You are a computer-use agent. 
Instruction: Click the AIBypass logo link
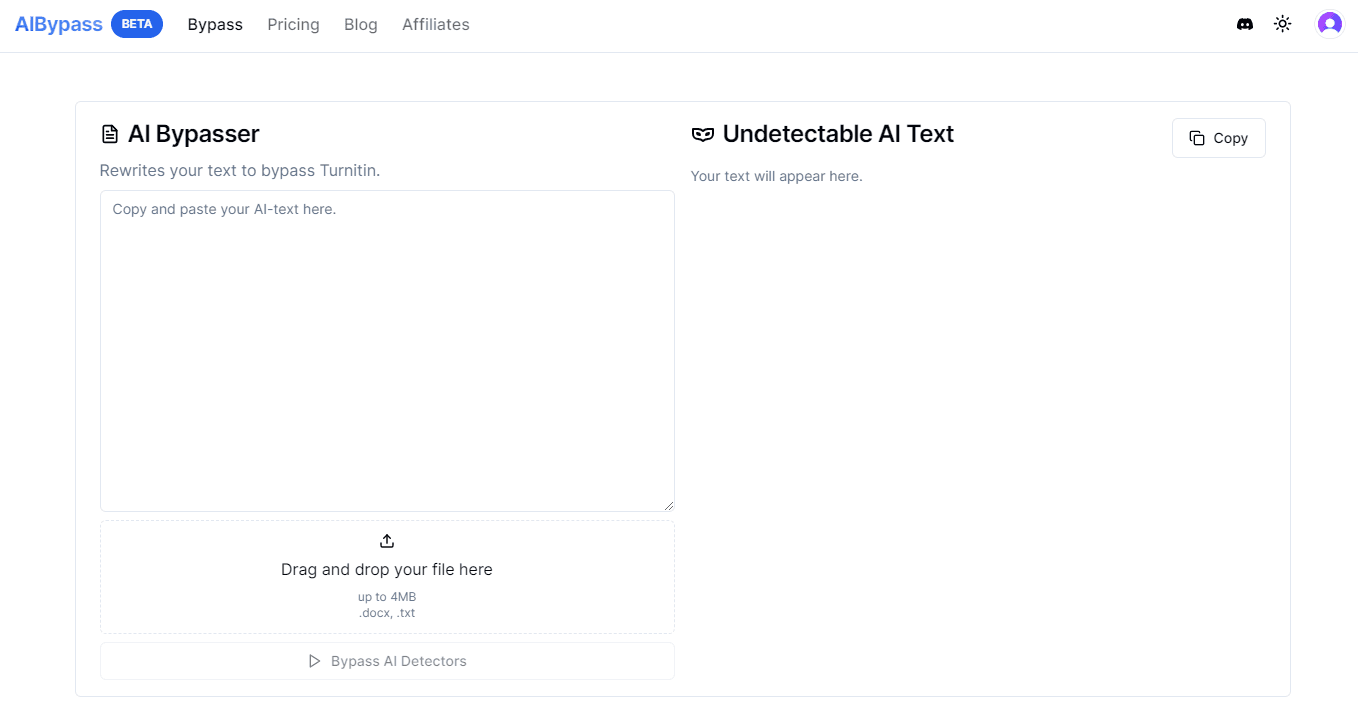click(x=59, y=24)
